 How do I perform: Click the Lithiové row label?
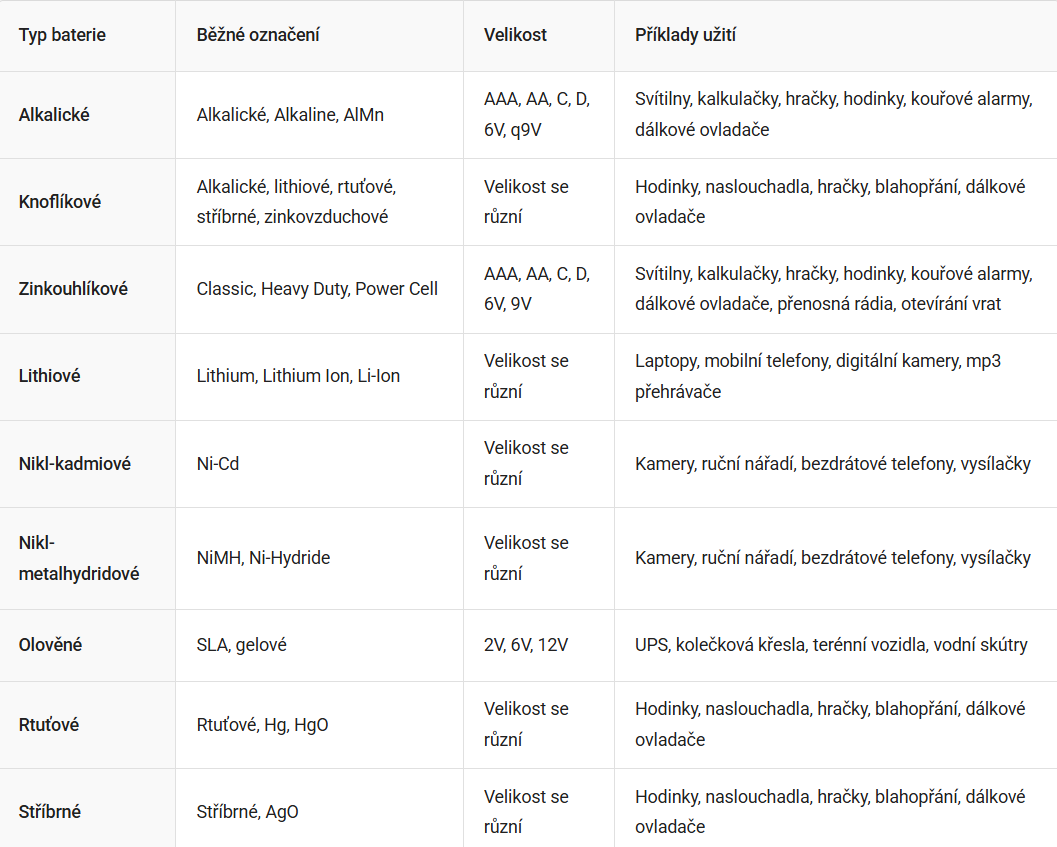pyautogui.click(x=49, y=376)
